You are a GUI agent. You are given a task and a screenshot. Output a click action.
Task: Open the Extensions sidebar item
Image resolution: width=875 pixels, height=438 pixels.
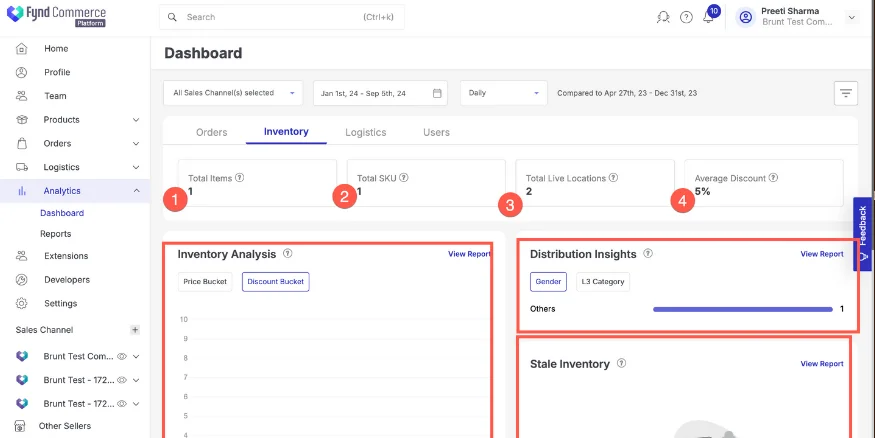66,256
